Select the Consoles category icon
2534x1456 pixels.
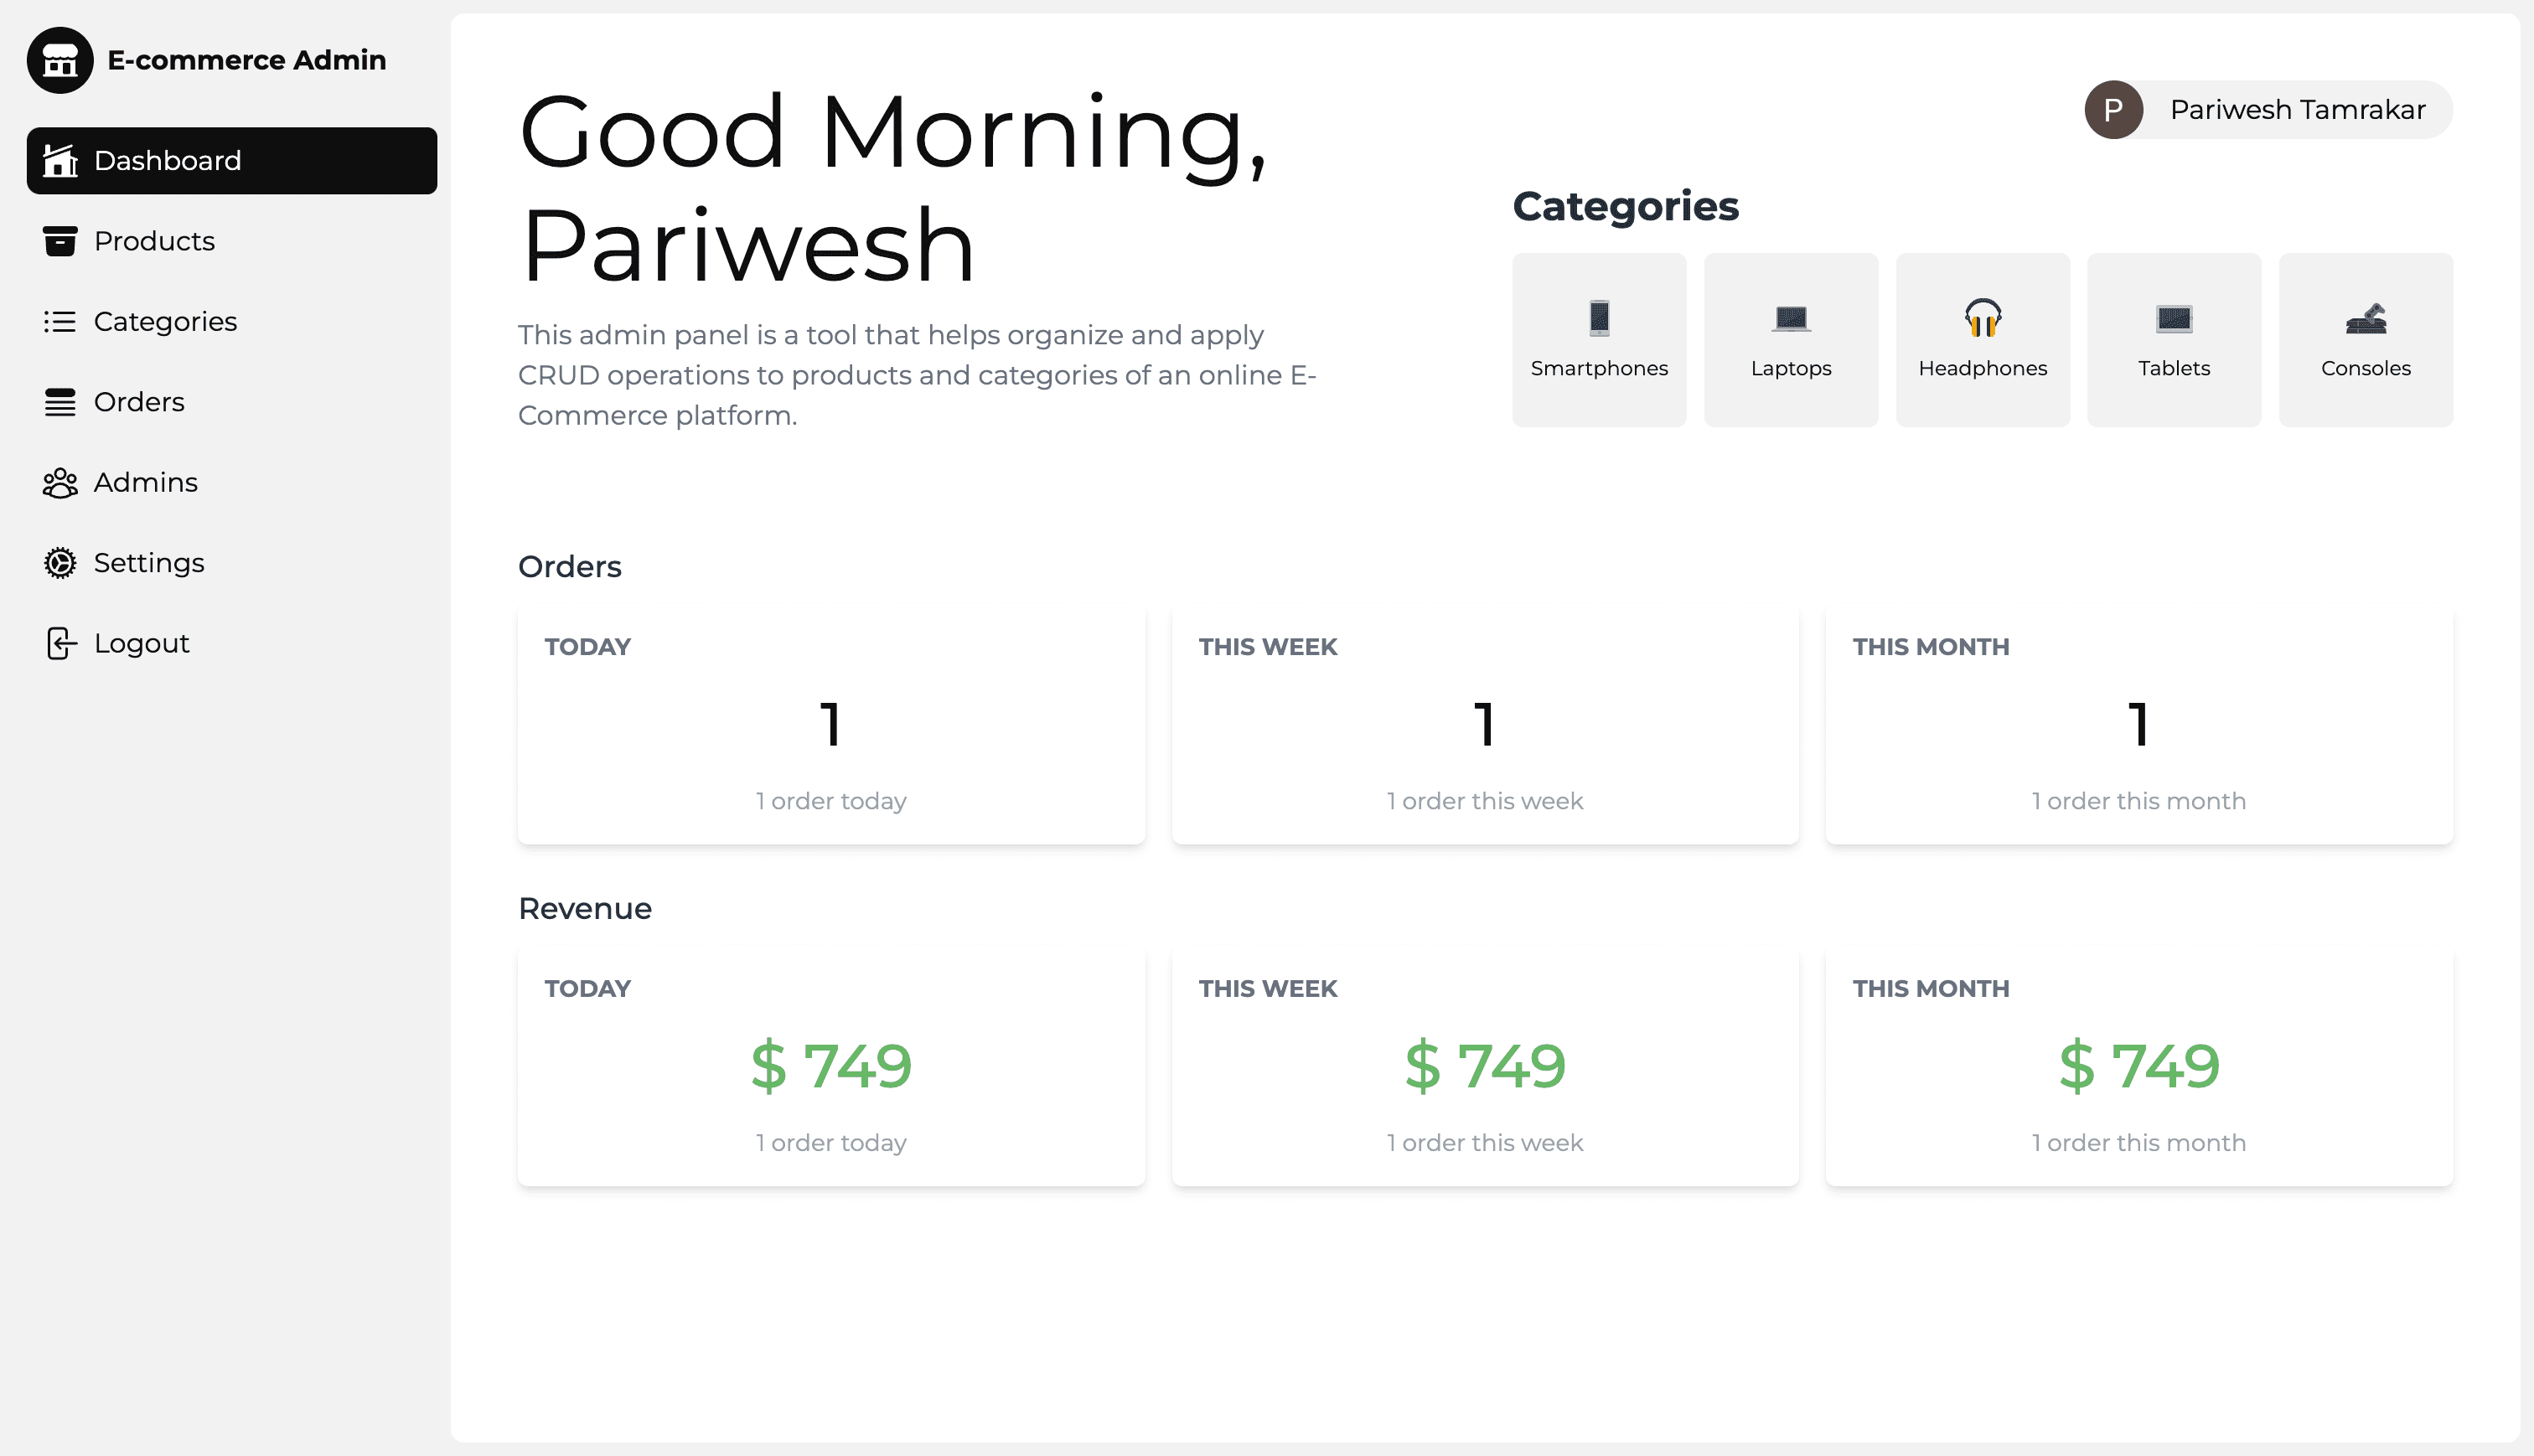2366,319
